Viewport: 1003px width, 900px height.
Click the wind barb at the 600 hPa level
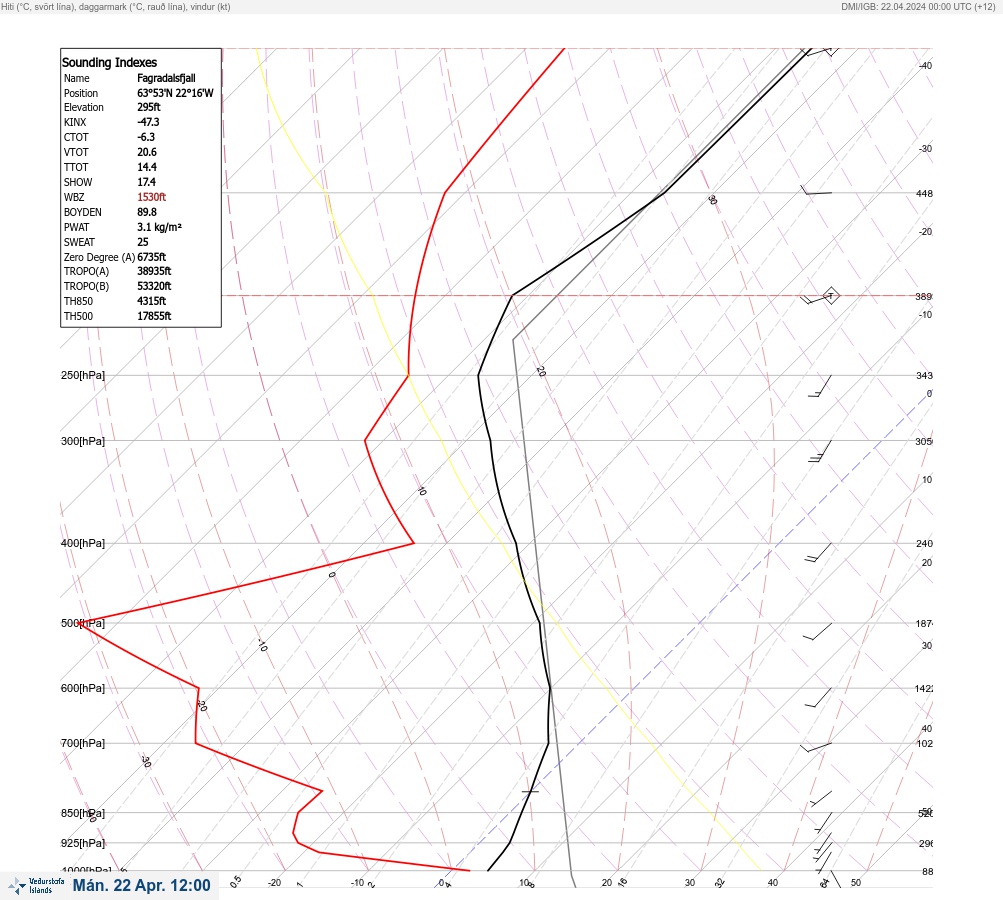(818, 698)
